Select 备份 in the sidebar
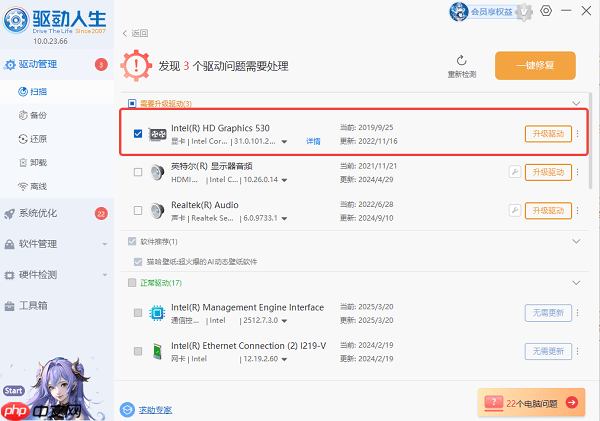 [57, 115]
